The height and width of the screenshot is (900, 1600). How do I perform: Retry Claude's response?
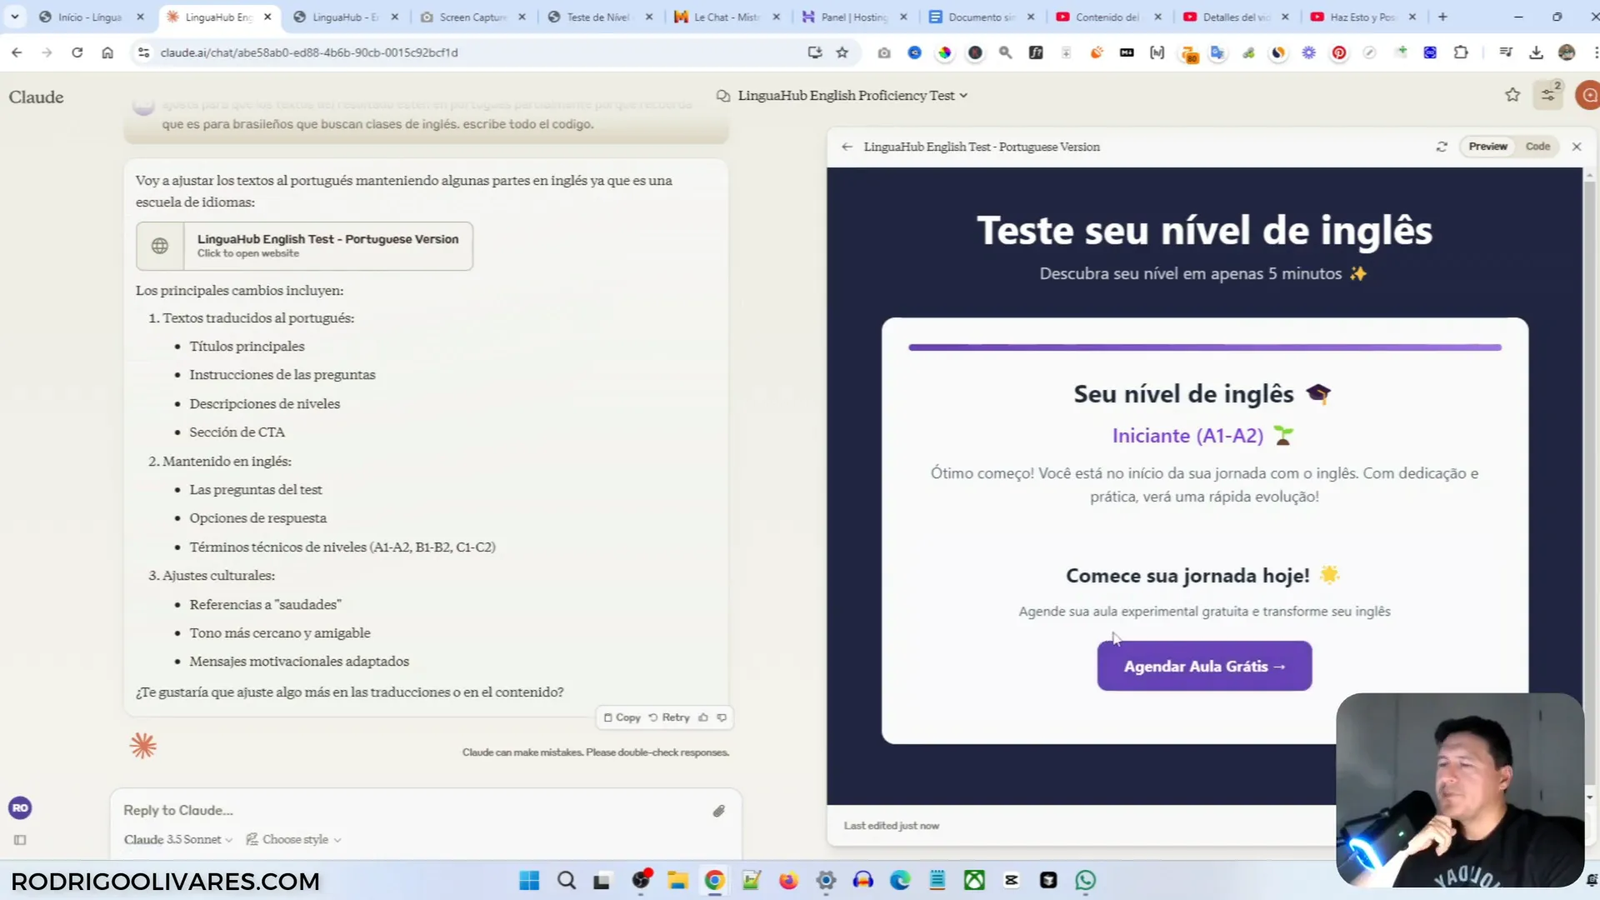670,717
